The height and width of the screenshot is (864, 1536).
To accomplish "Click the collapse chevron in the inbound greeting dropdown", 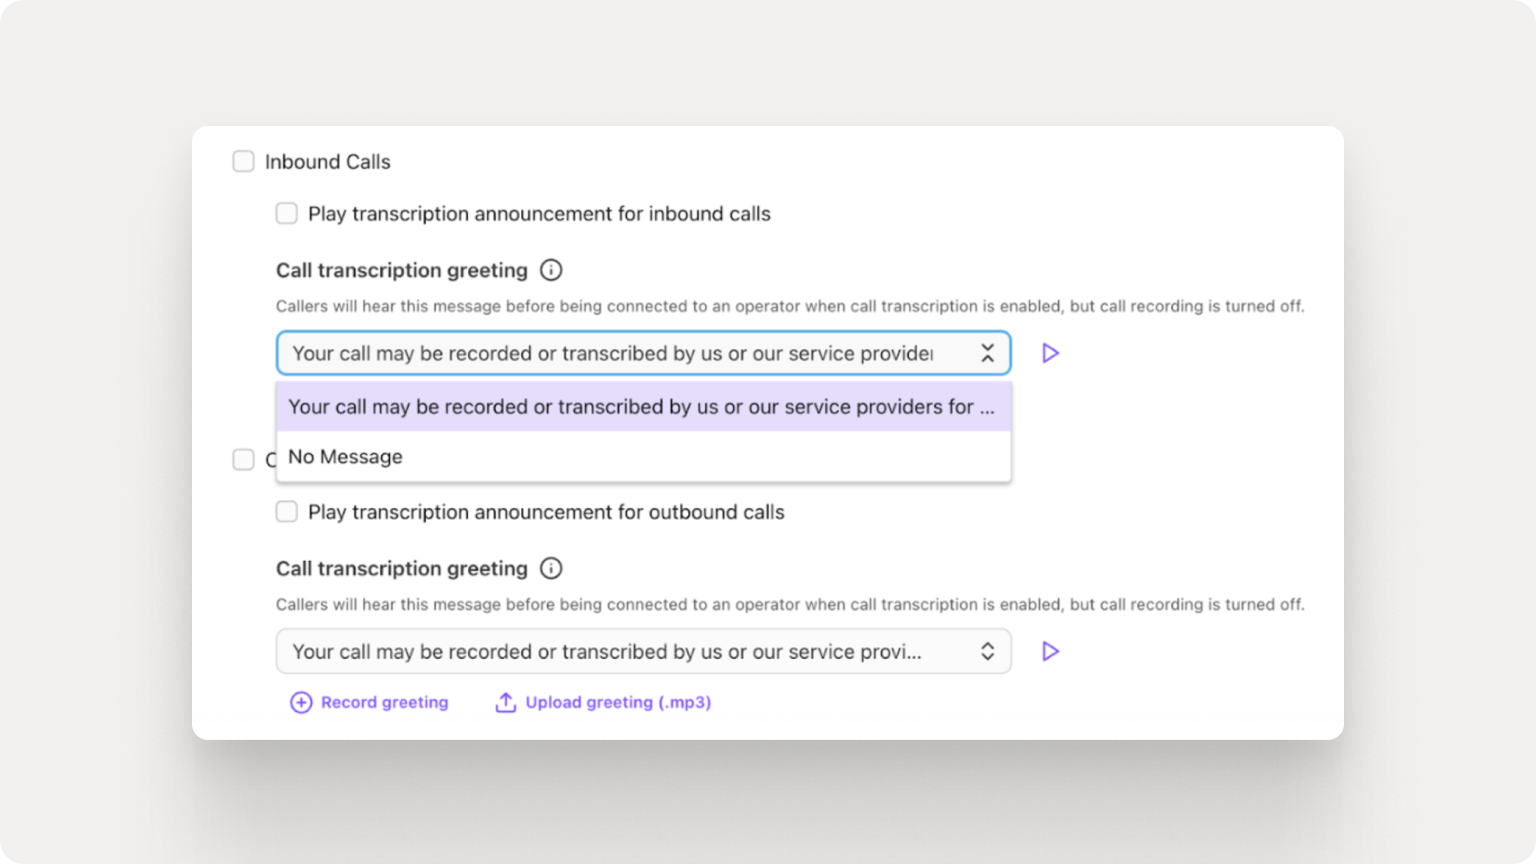I will [987, 353].
